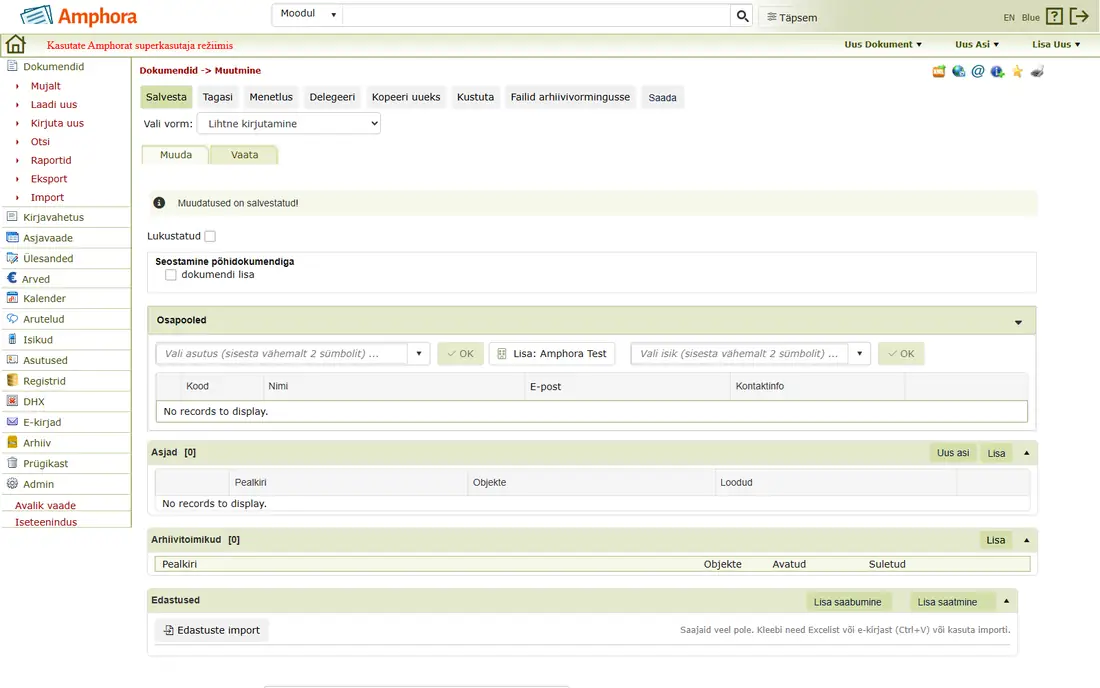1100x688 pixels.
Task: Click the printer icon
Action: (1037, 72)
